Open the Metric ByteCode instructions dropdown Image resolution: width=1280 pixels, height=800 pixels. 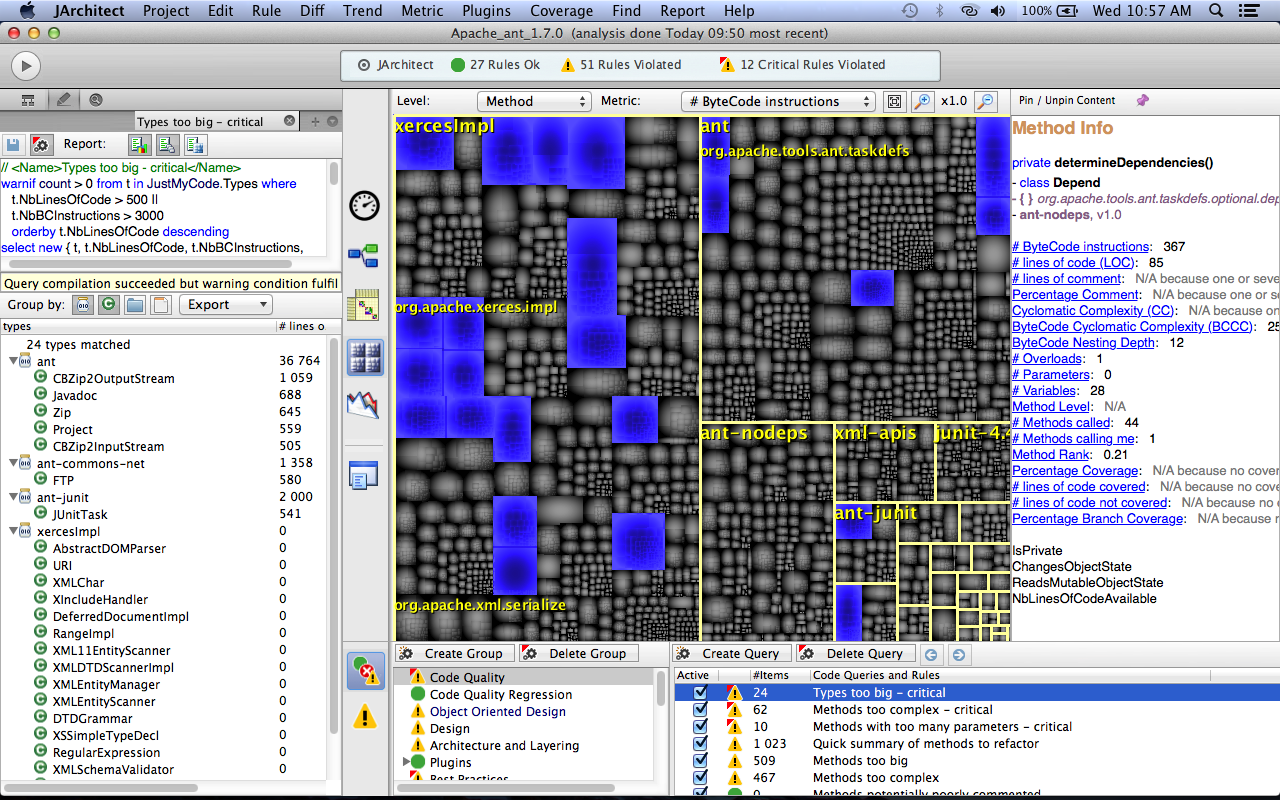coord(778,101)
